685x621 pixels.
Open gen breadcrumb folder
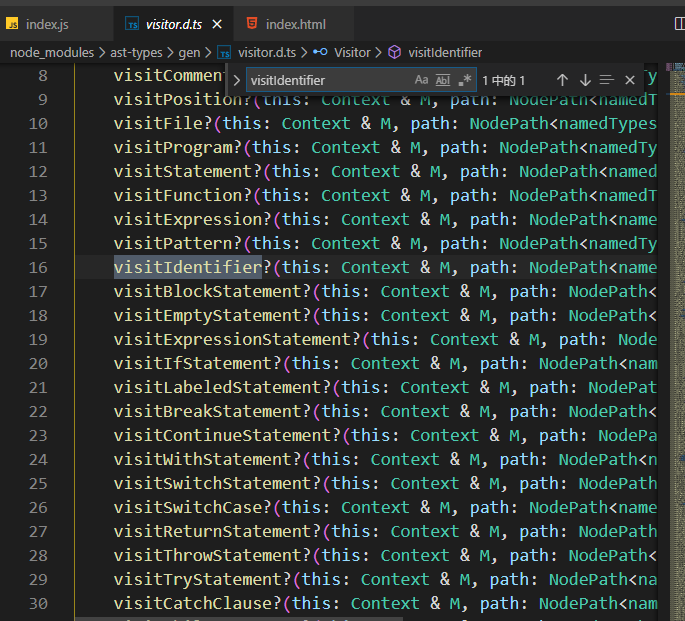pos(189,53)
